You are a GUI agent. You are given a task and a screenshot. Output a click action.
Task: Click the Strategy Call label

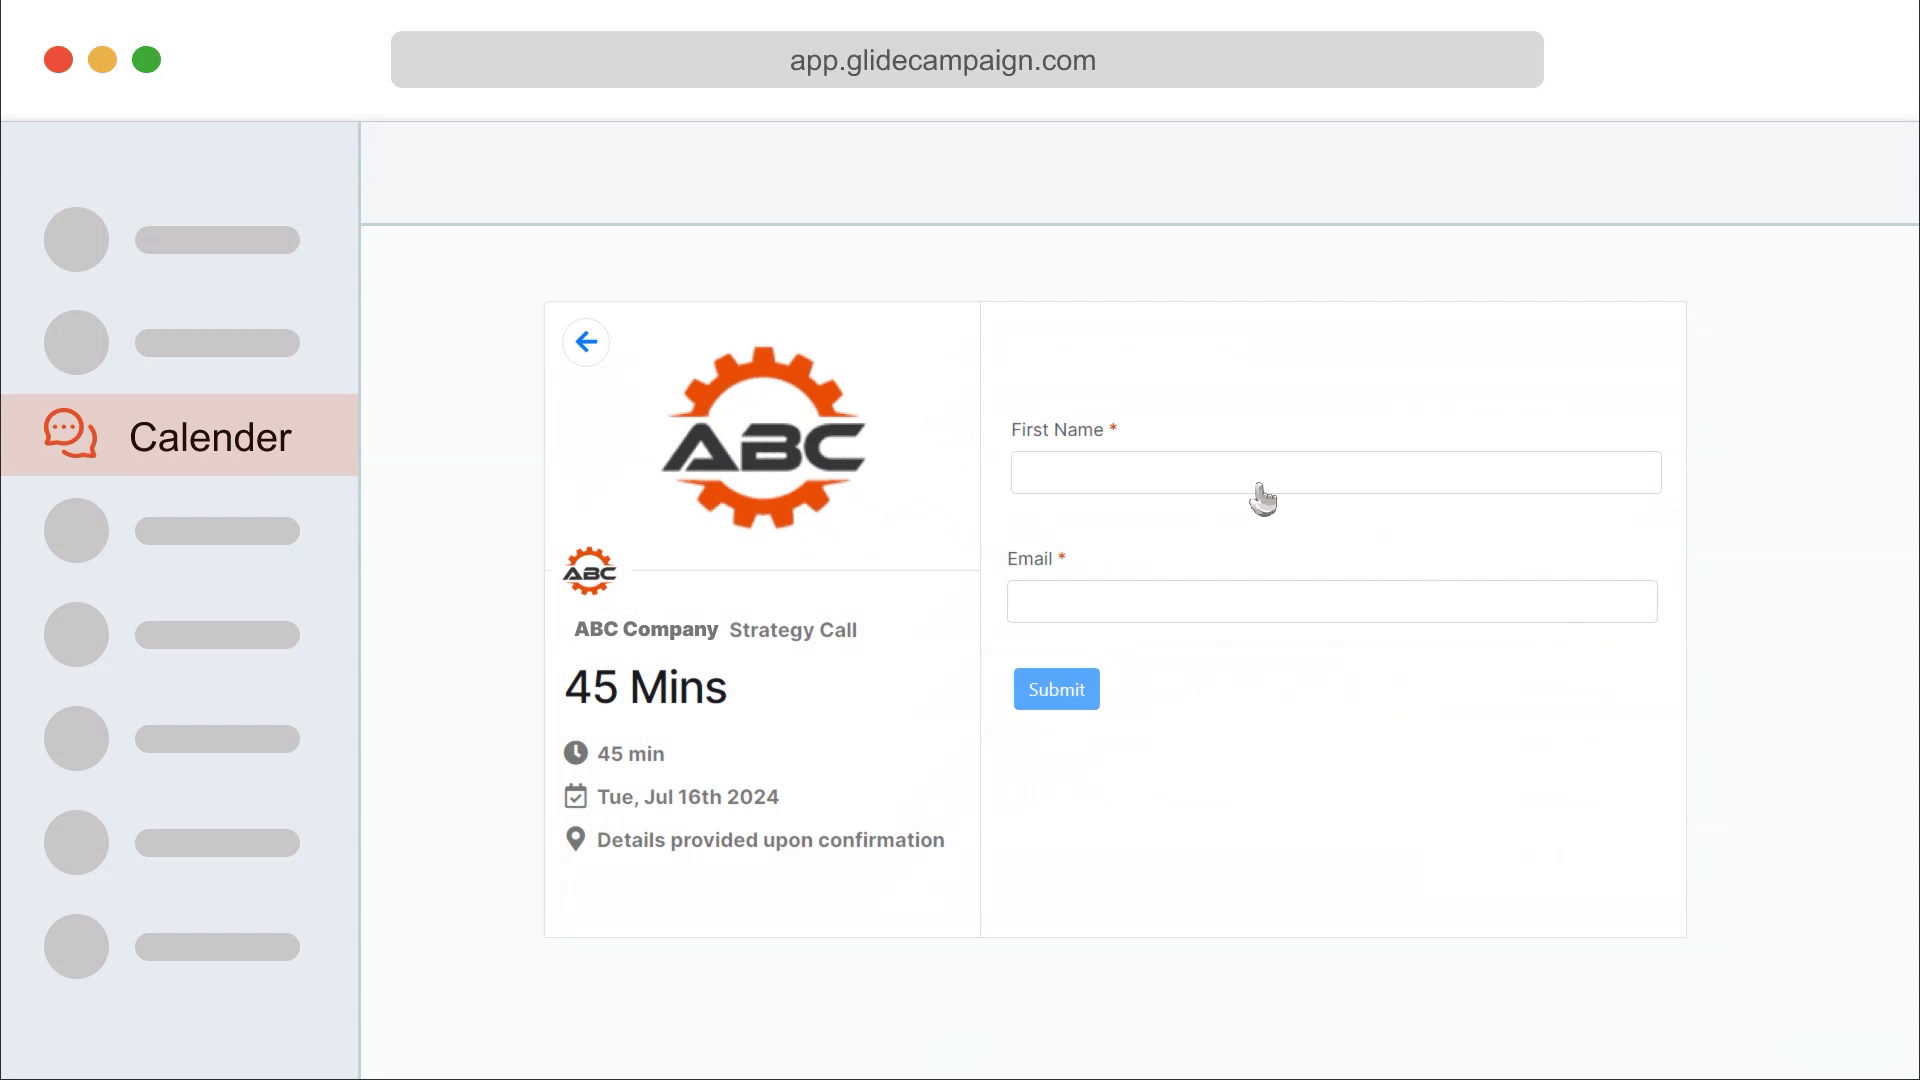[x=793, y=630]
